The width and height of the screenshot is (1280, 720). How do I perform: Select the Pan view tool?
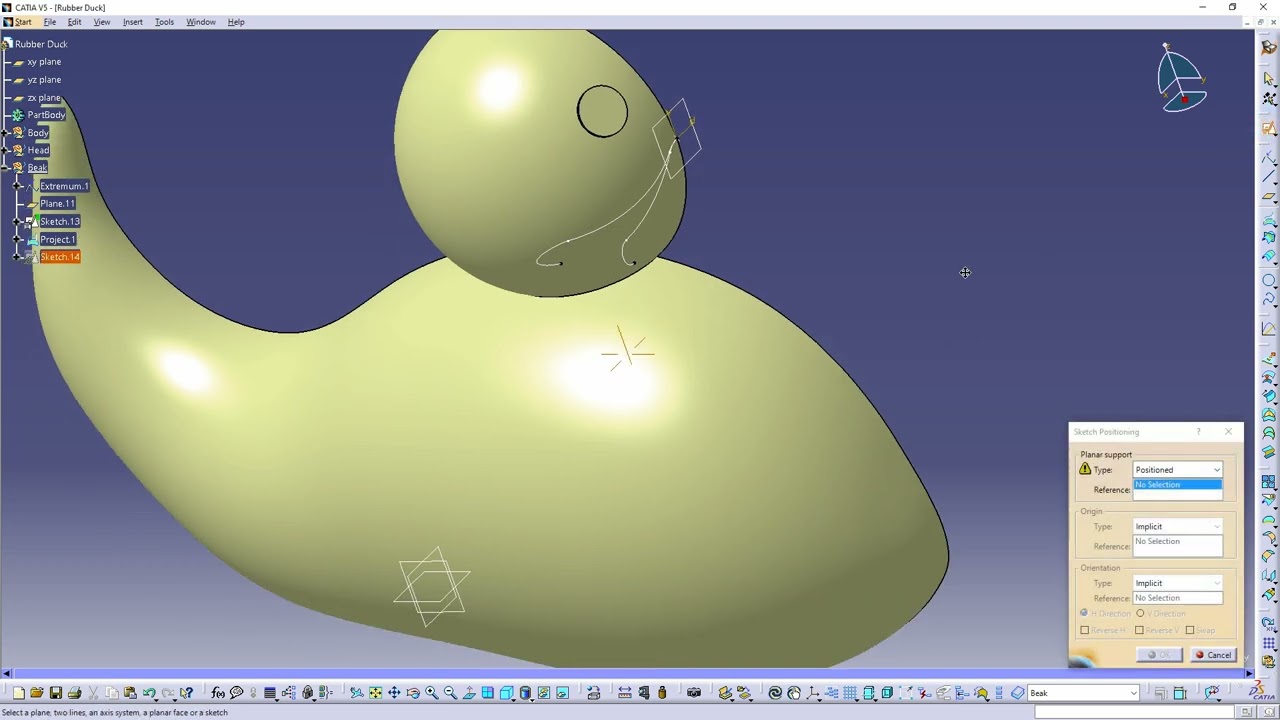coord(394,693)
